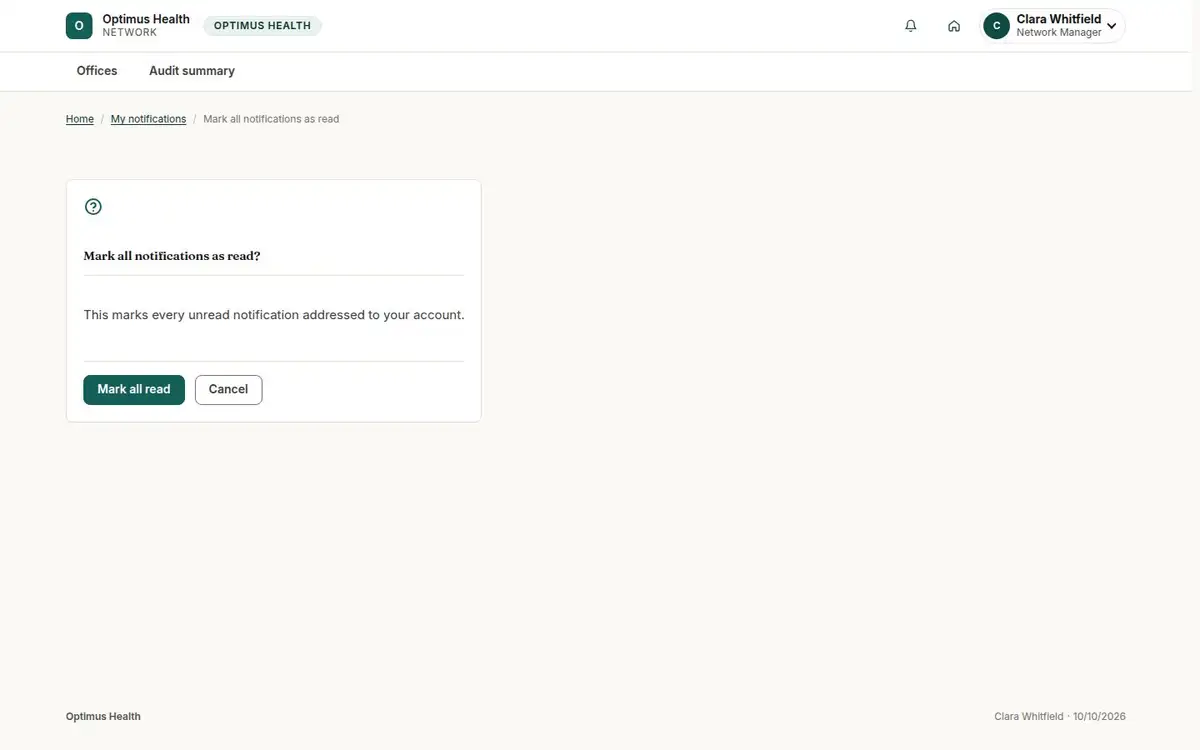Open the notifications bell icon
The width and height of the screenshot is (1200, 750).
[x=910, y=26]
